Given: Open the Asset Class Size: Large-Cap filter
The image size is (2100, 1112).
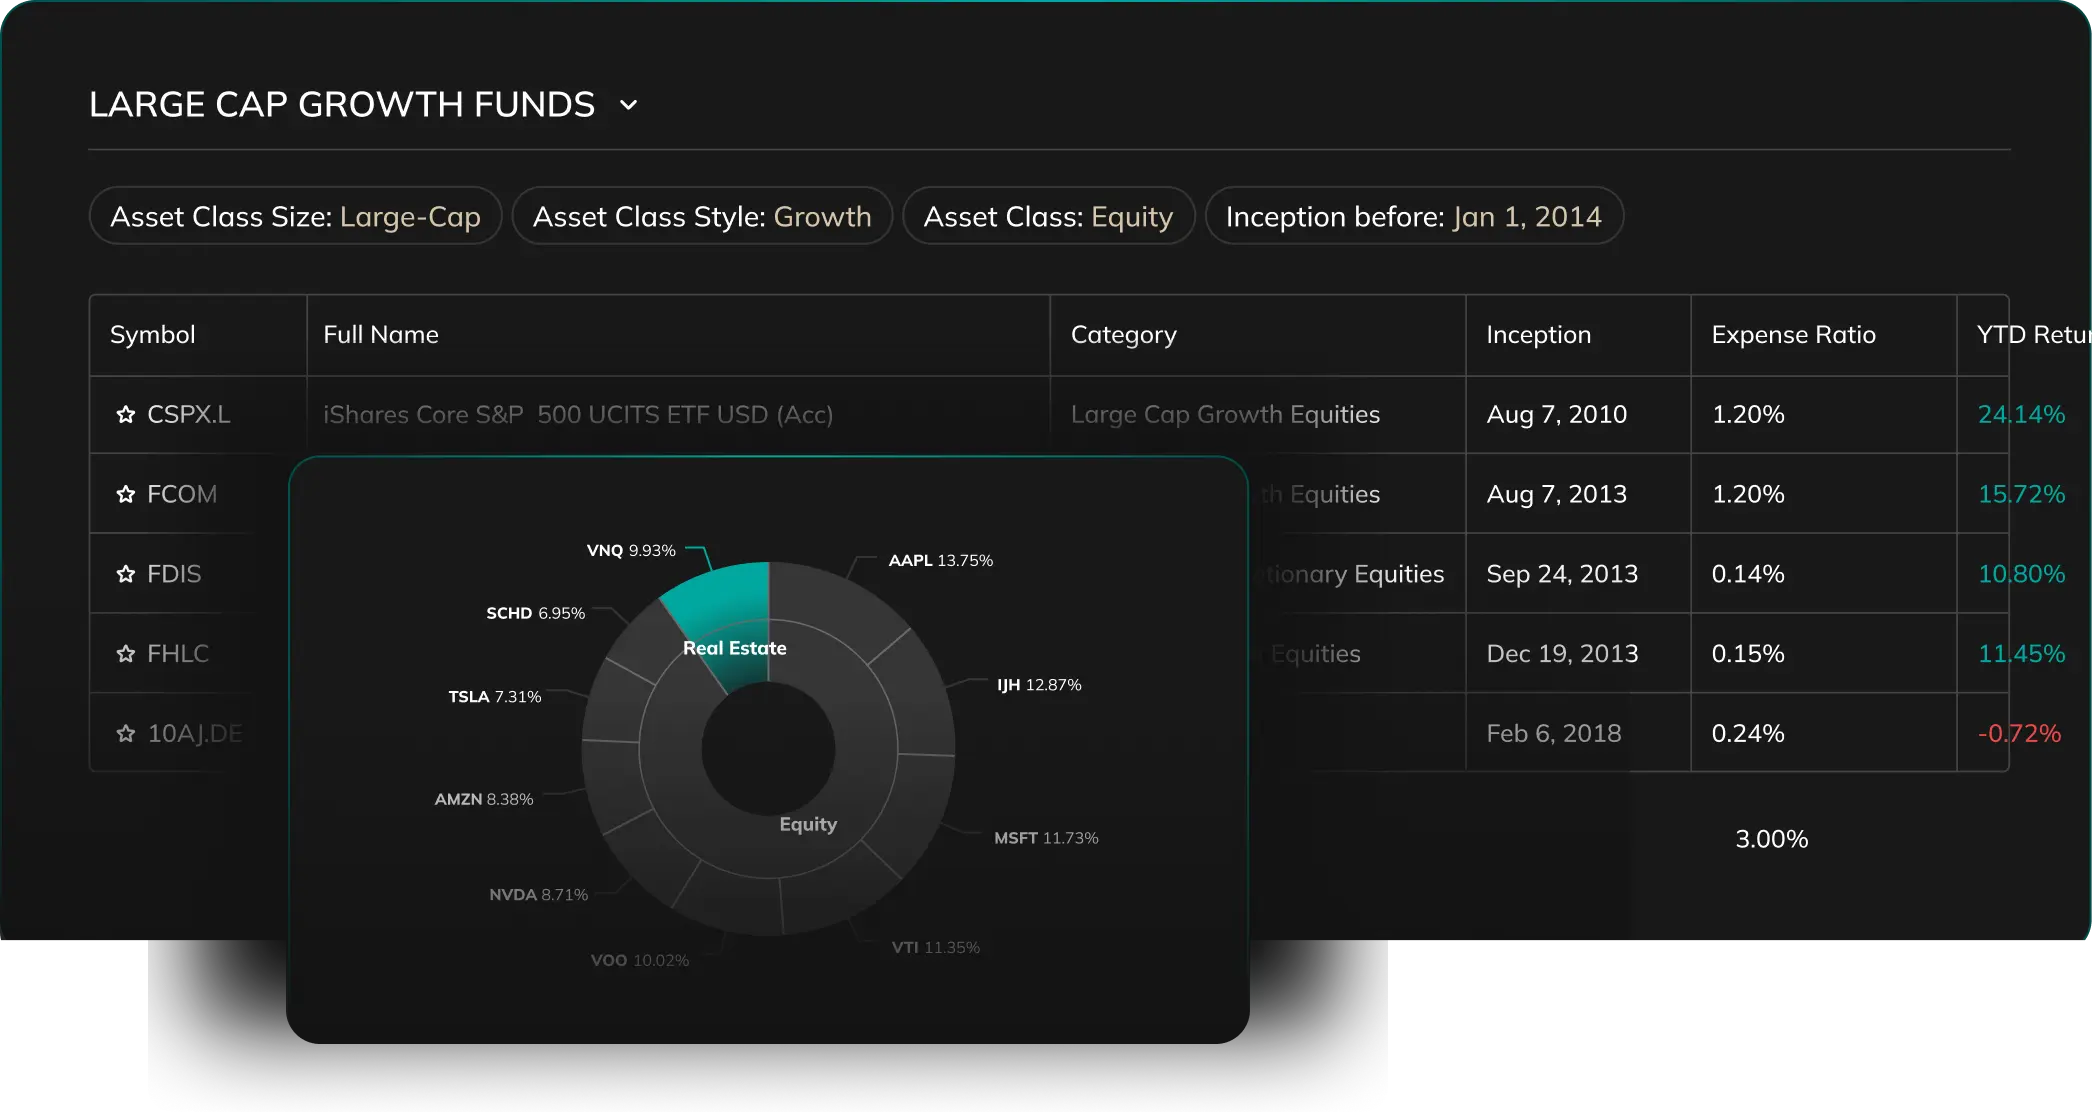Looking at the screenshot, I should click(295, 216).
